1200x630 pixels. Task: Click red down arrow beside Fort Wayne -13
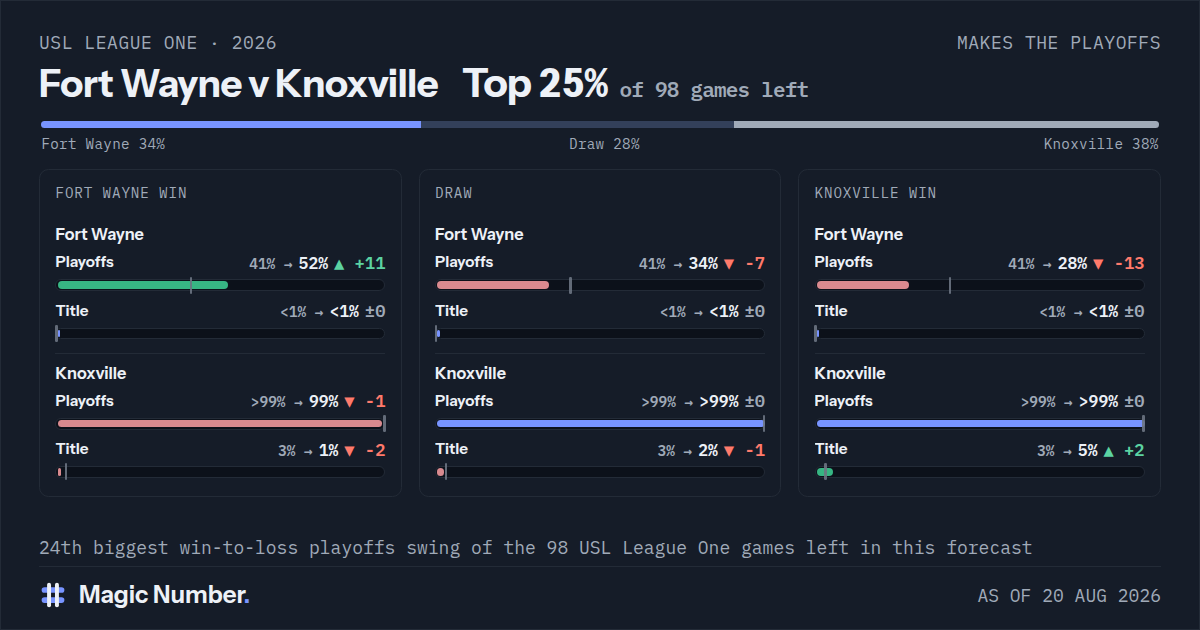click(1099, 264)
